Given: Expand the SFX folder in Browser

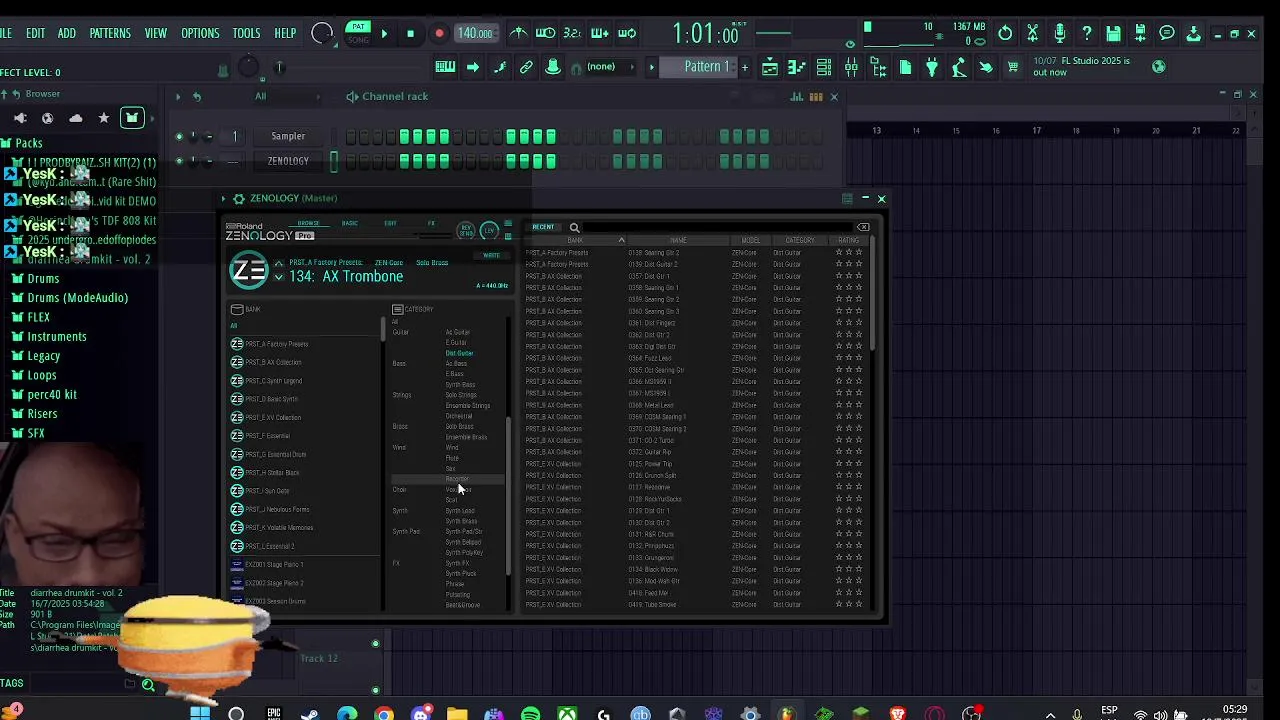Looking at the screenshot, I should (x=35, y=434).
